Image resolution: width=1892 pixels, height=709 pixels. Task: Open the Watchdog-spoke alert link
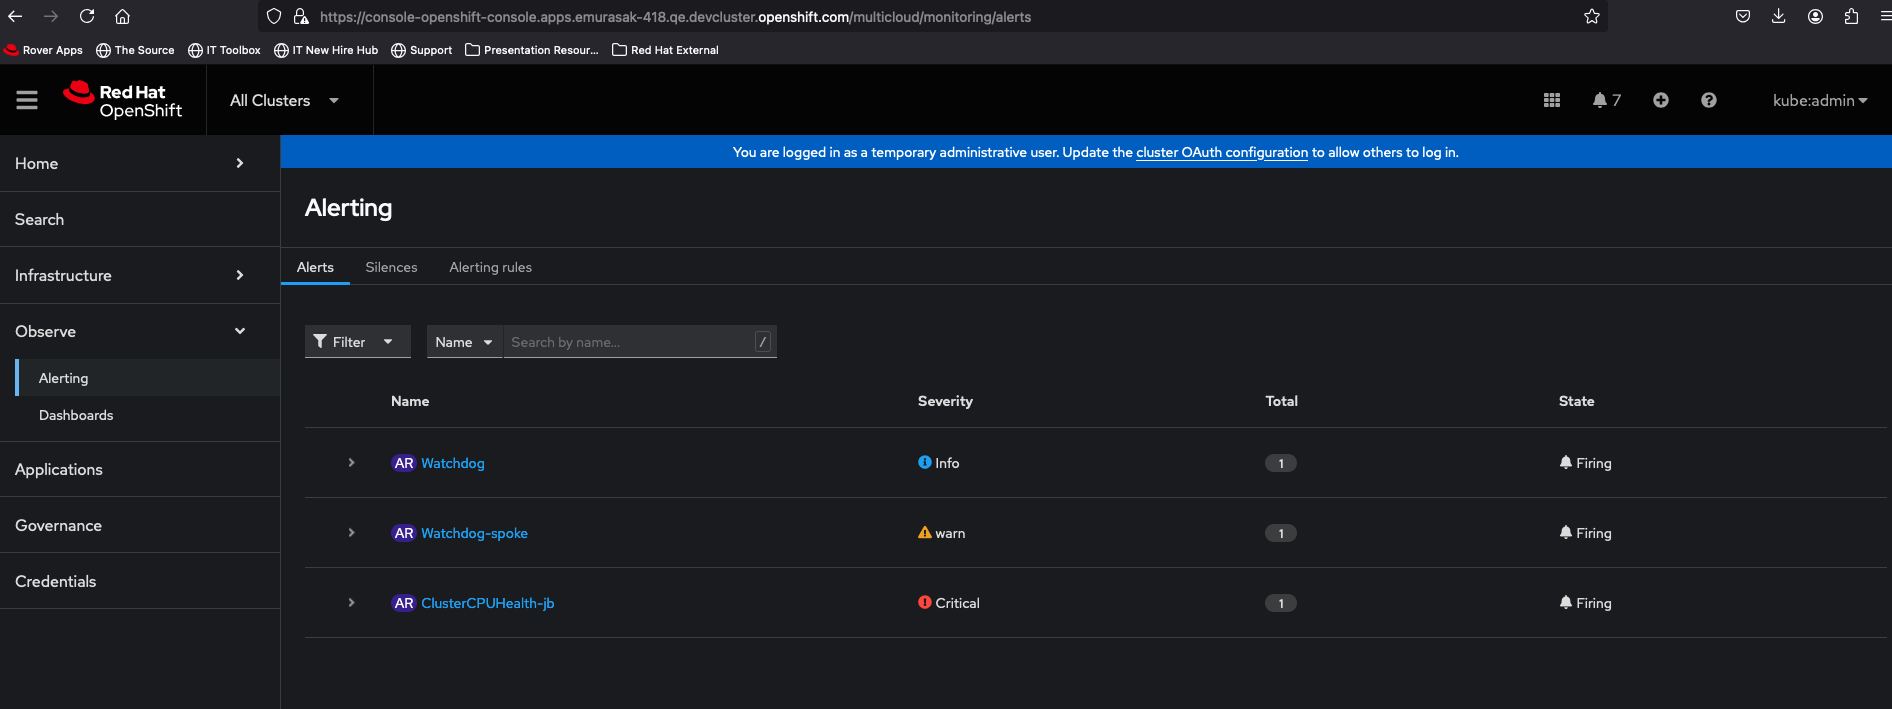tap(474, 533)
